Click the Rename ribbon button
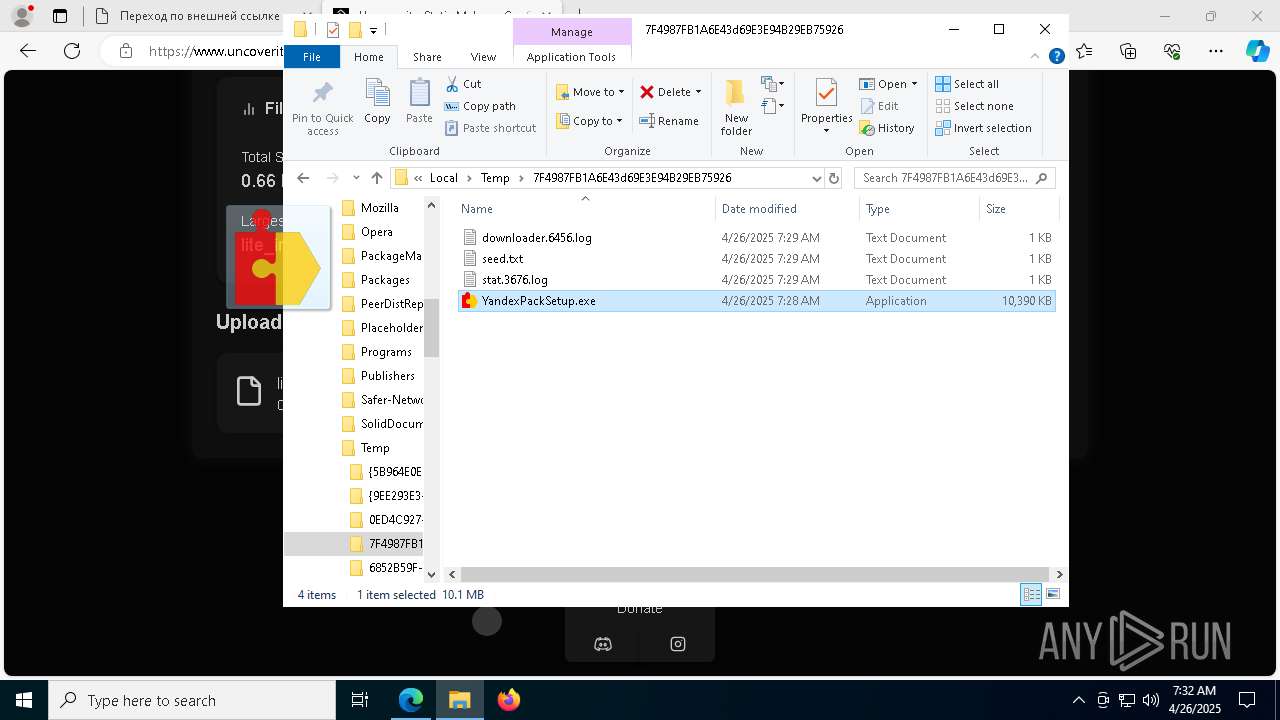Screen dimensions: 1280x720 coord(670,121)
